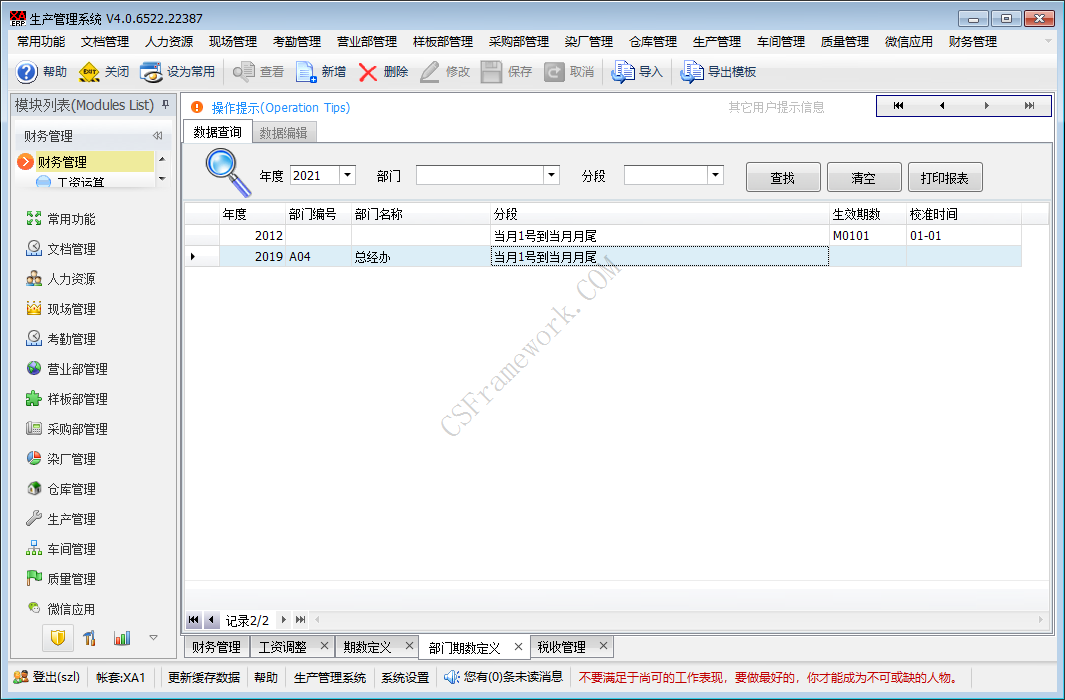Expand sidebar footer overflow arrow
Viewport: 1065px width, 700px height.
coord(154,638)
